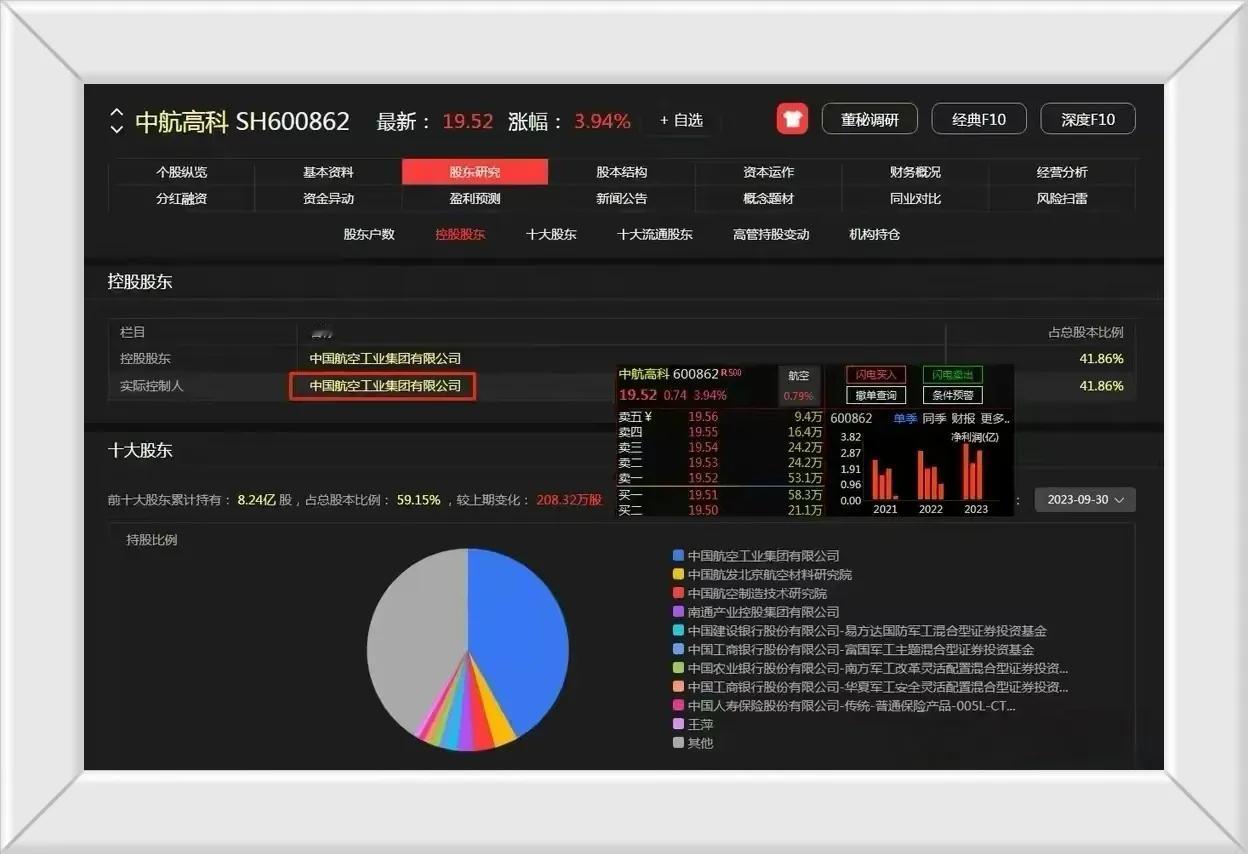This screenshot has height=854, width=1248.
Task: Click the 卖二 price 19.53
Action: (x=703, y=462)
